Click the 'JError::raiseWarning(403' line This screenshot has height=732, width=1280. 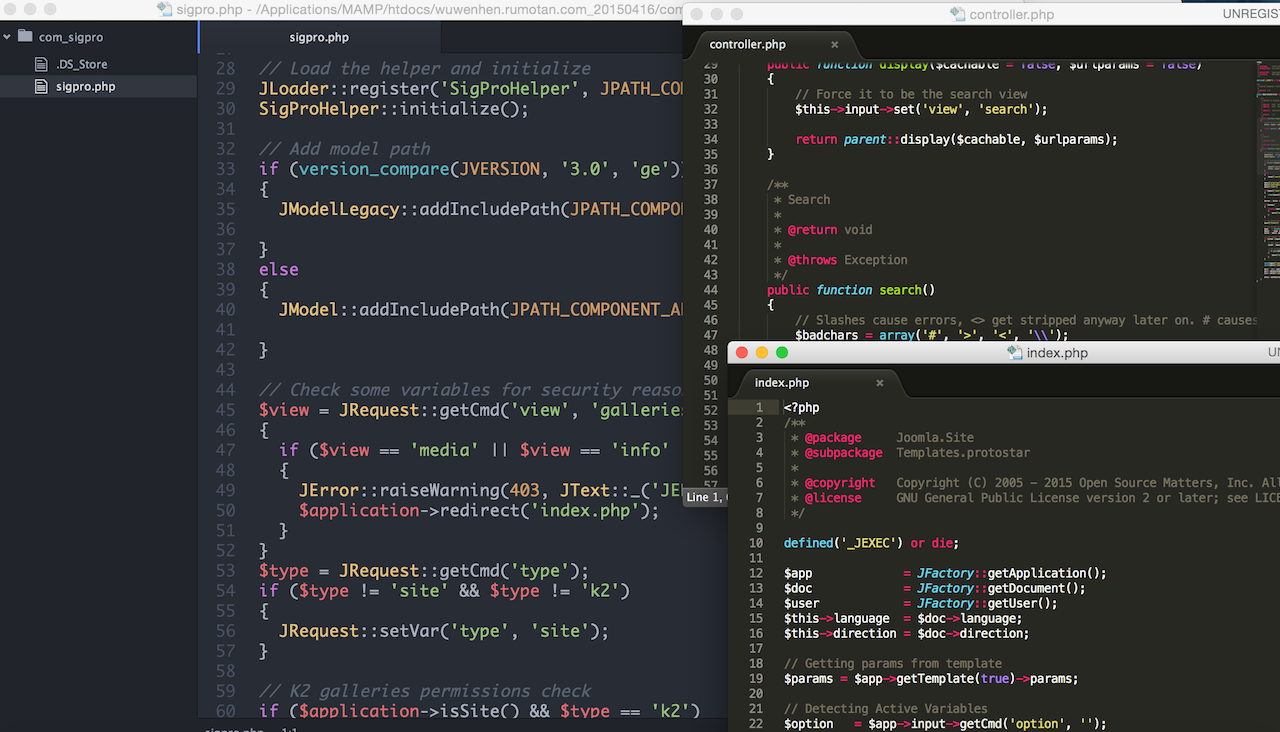(x=490, y=489)
